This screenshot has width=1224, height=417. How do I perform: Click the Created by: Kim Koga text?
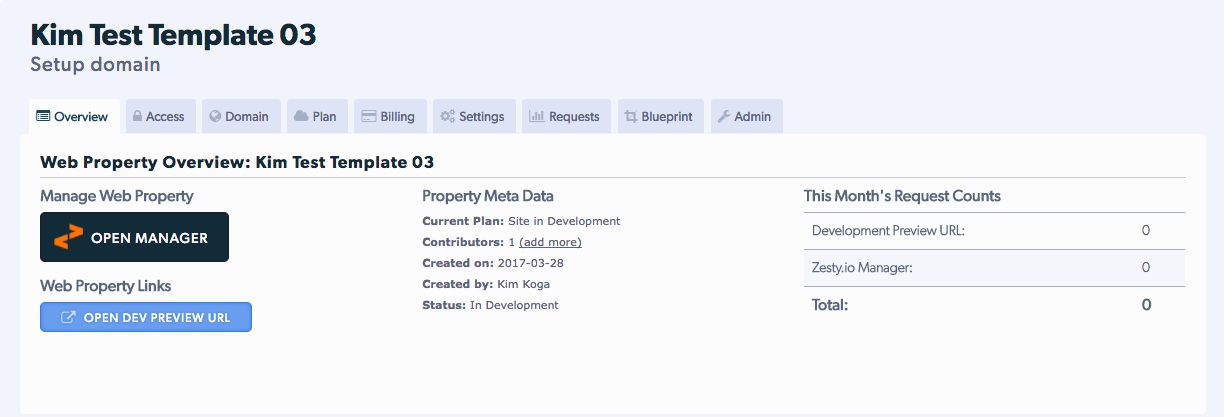(486, 284)
